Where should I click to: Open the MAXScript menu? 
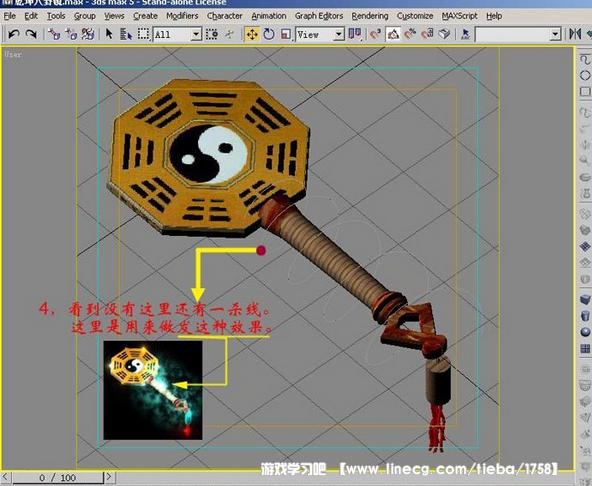[459, 16]
